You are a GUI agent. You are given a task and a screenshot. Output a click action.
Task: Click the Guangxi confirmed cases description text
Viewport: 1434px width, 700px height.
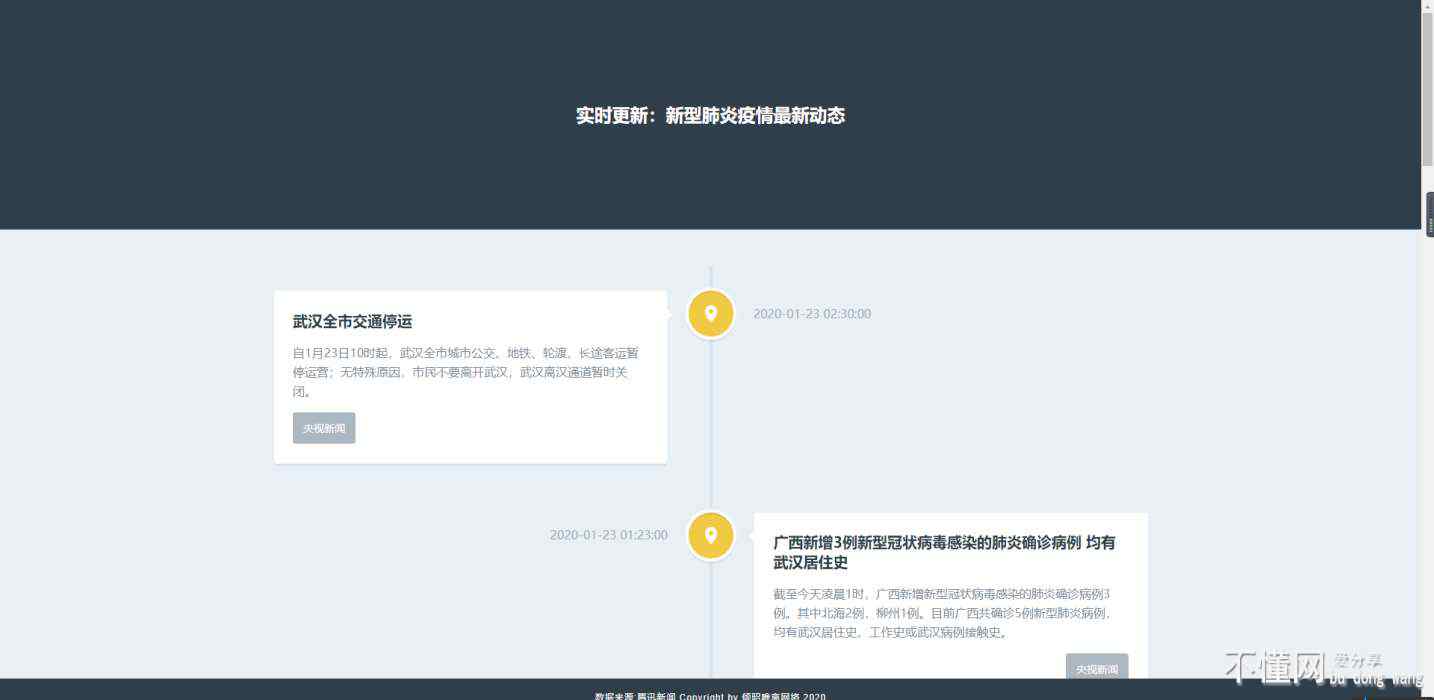(x=942, y=613)
